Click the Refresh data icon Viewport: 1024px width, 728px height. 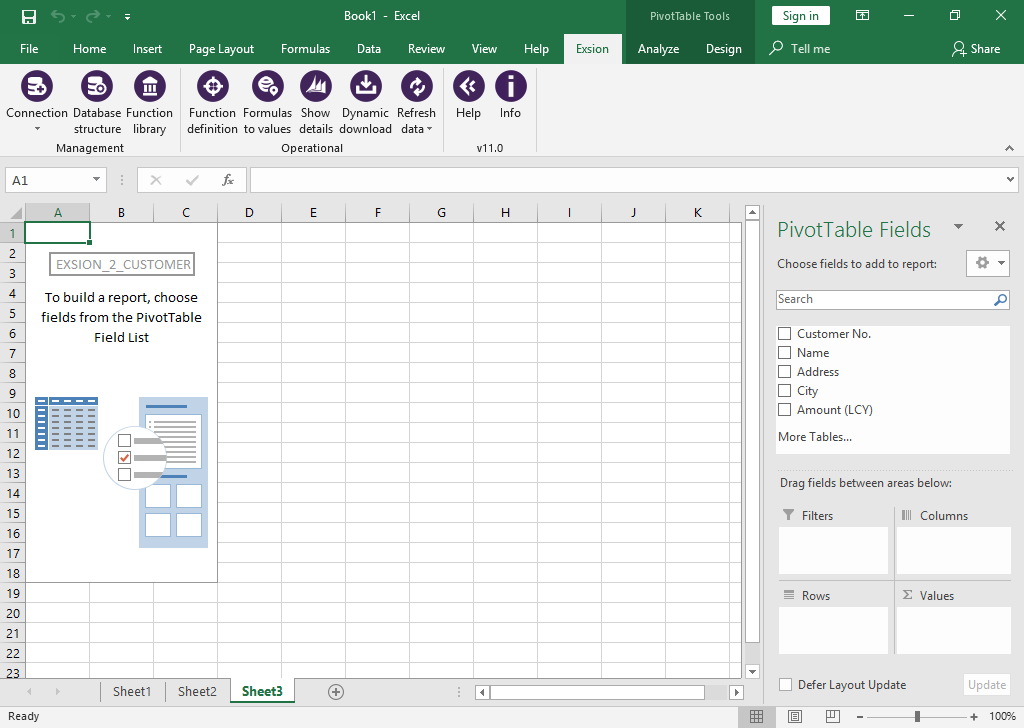coord(417,86)
